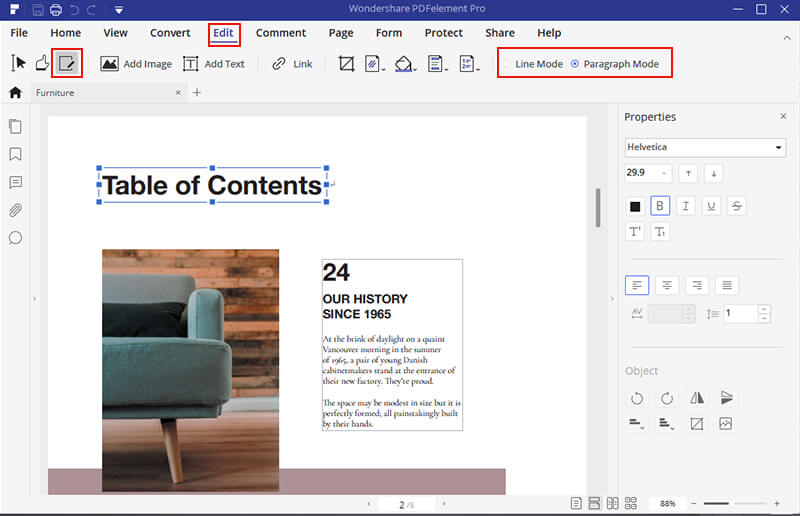Click the page number field

click(x=401, y=505)
